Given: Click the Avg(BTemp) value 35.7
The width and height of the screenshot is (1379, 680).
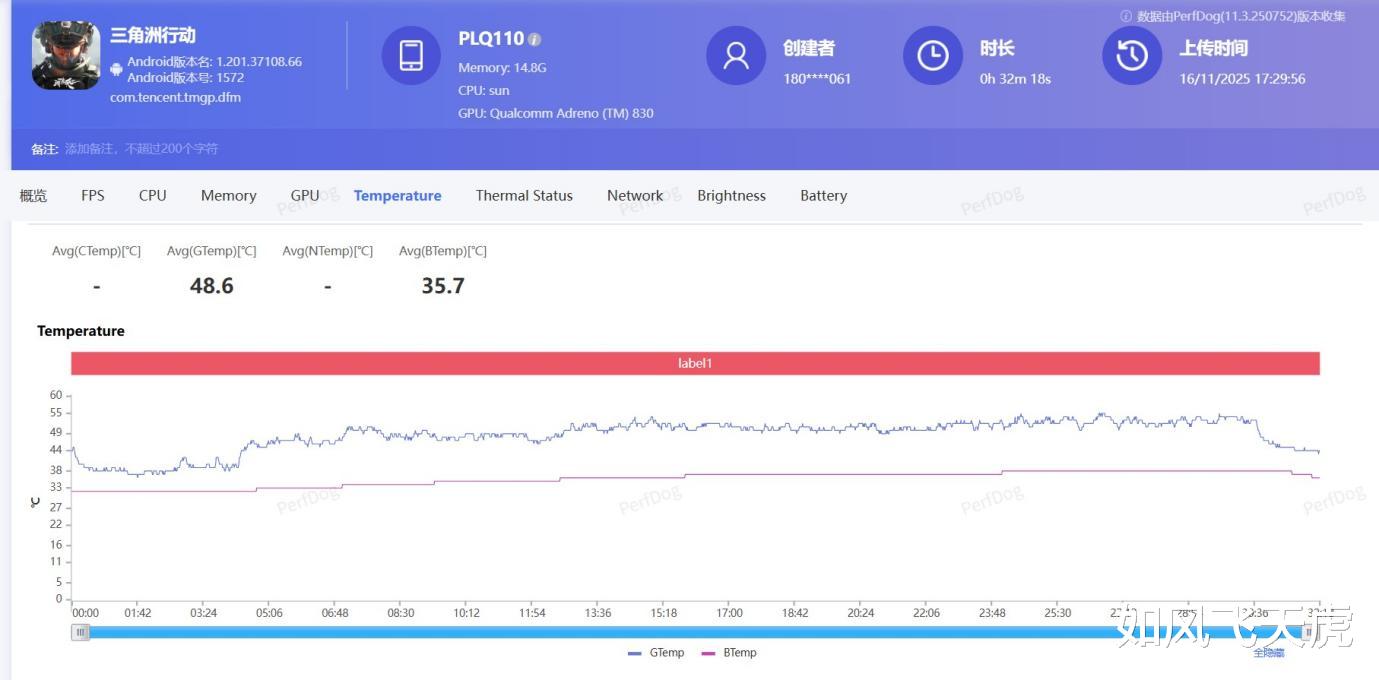Looking at the screenshot, I should tap(443, 286).
